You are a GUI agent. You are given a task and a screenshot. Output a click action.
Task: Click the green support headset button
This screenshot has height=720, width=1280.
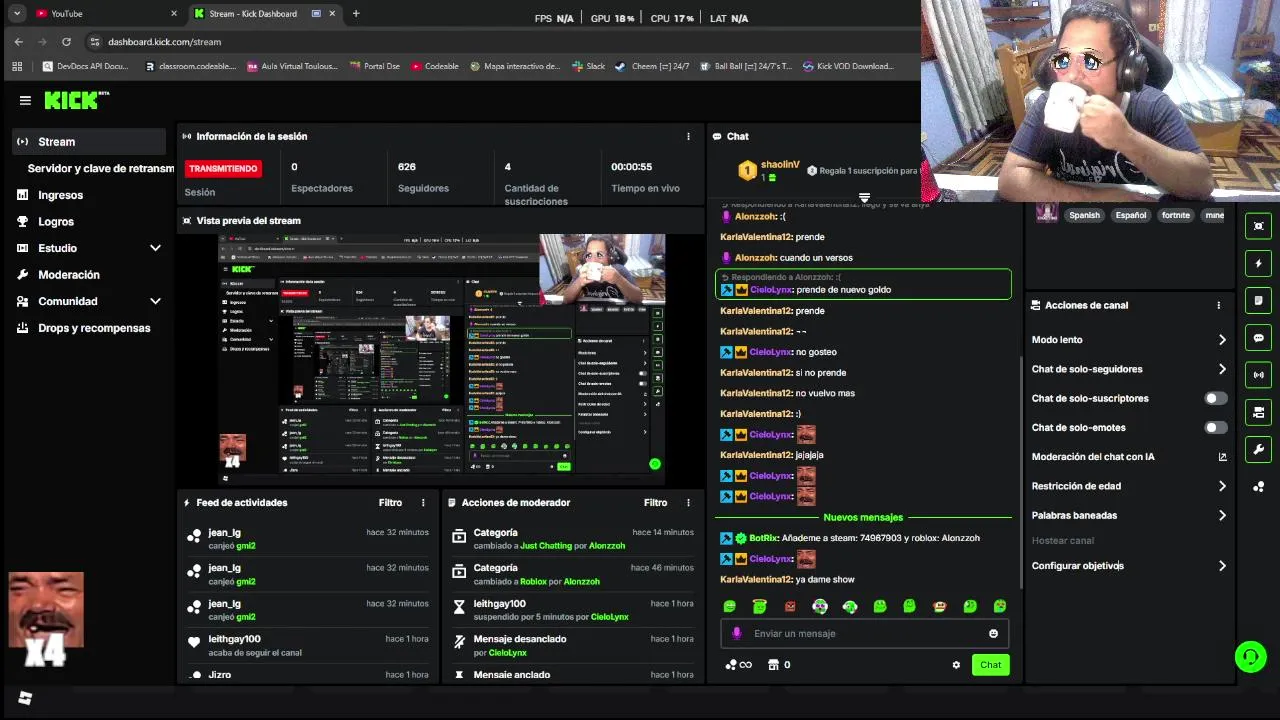click(1250, 656)
